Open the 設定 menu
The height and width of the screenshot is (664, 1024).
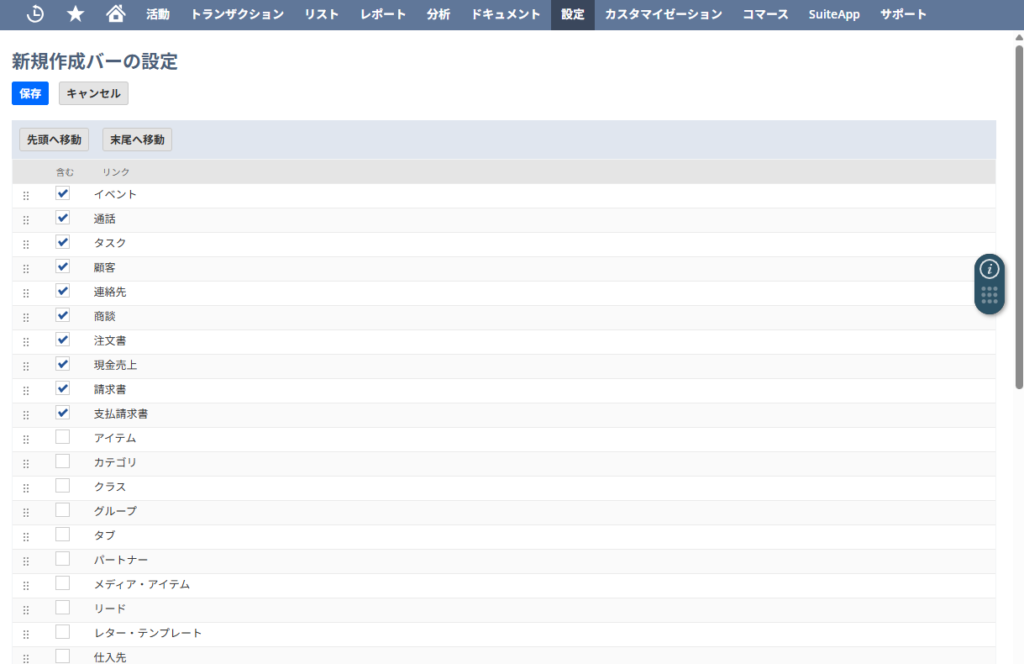572,14
